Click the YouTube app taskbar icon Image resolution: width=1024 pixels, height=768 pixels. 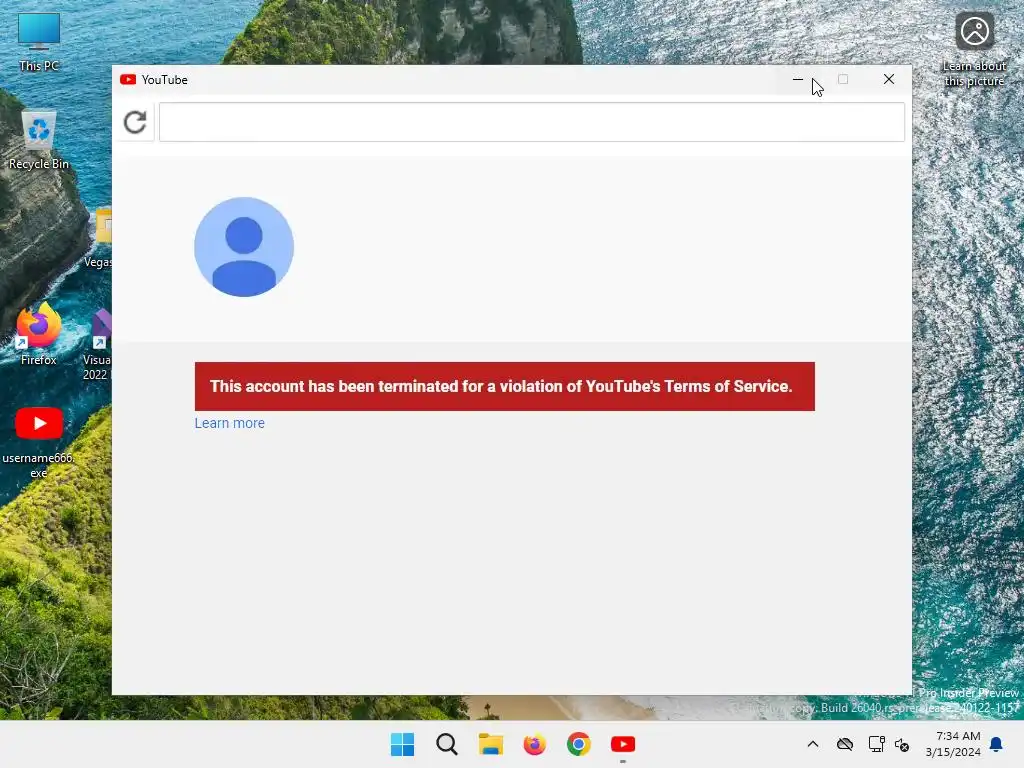623,744
